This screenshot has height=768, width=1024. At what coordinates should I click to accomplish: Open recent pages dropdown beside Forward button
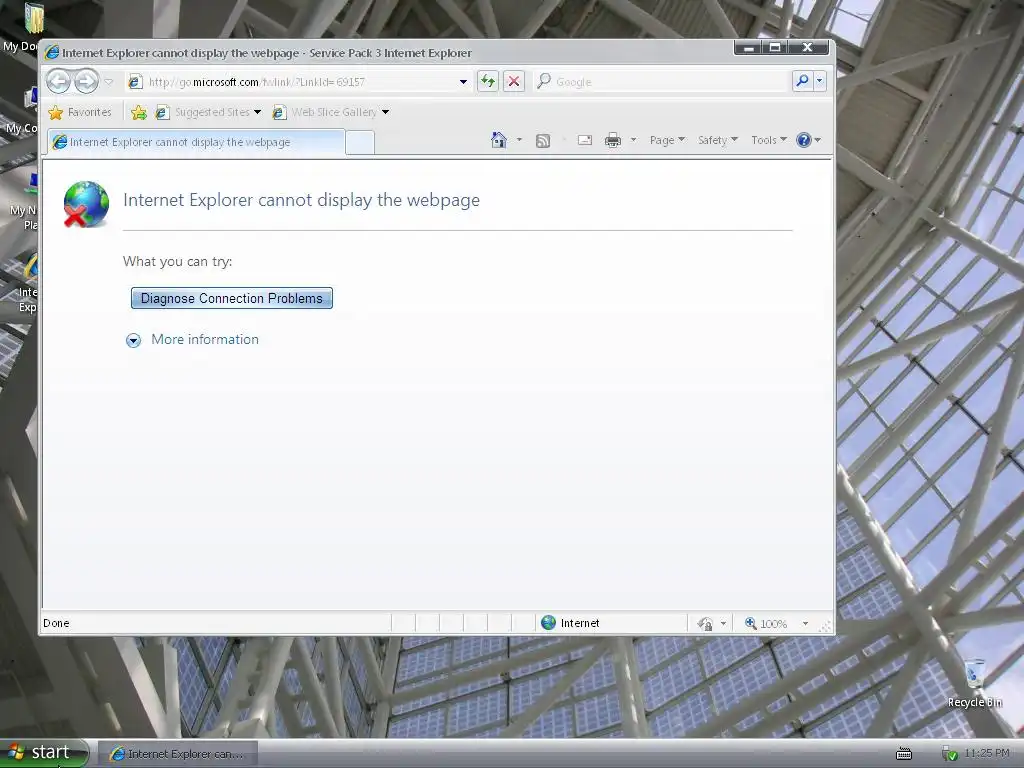[x=109, y=82]
